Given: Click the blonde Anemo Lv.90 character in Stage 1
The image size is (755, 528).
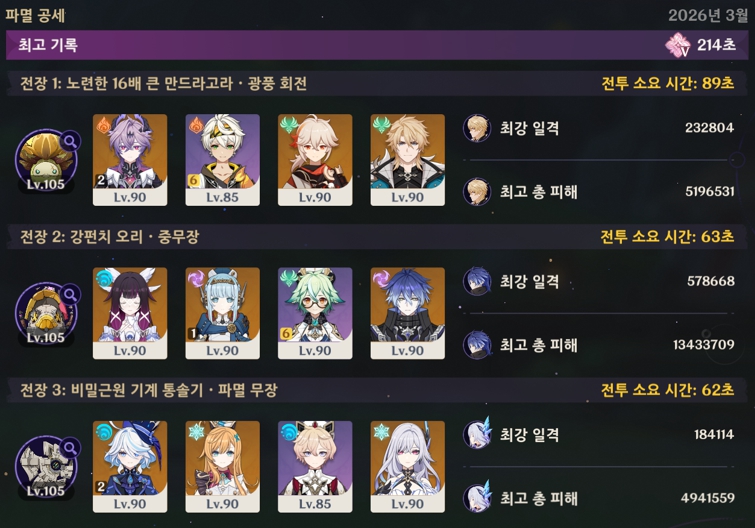Looking at the screenshot, I should click(x=407, y=160).
